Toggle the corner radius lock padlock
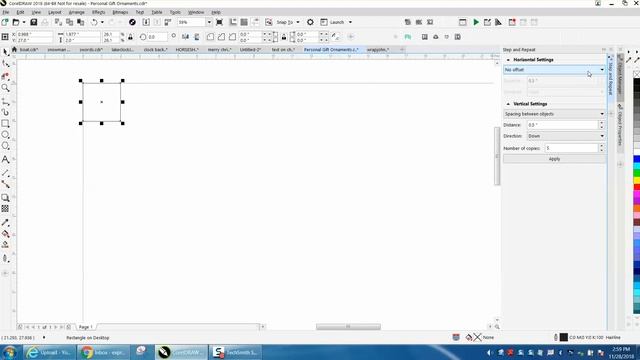 284,37
